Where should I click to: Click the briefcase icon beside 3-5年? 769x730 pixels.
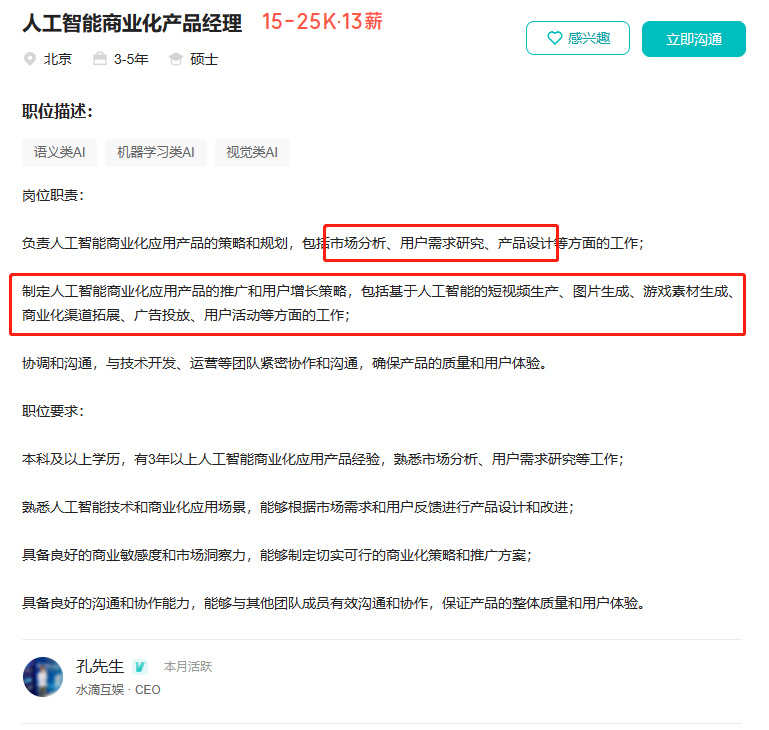tap(100, 59)
